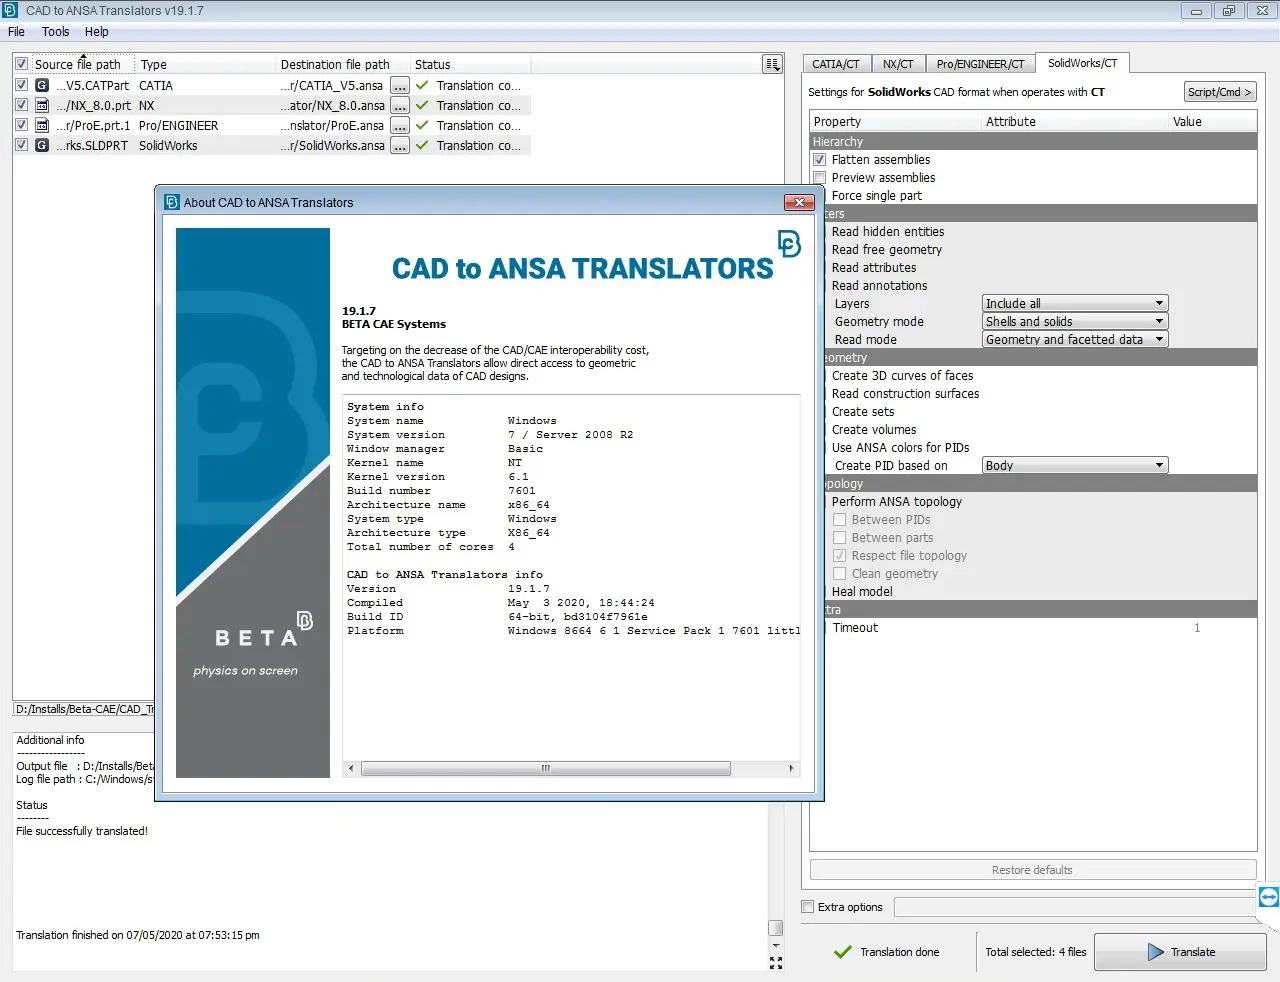Click the green status checkmark in the SolidWorks row
Image resolution: width=1280 pixels, height=982 pixels.
[x=422, y=146]
